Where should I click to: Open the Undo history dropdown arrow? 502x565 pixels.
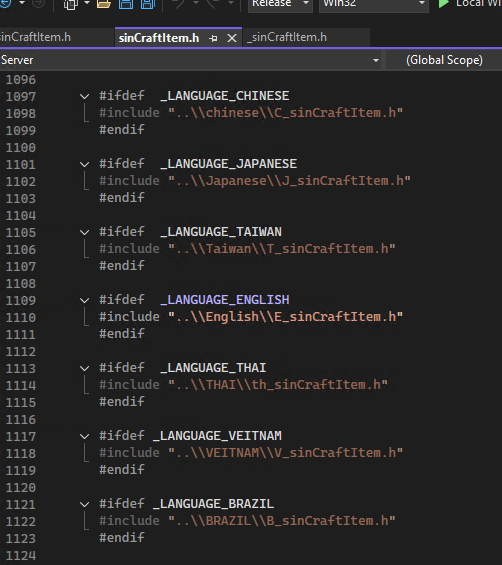tap(196, 3)
